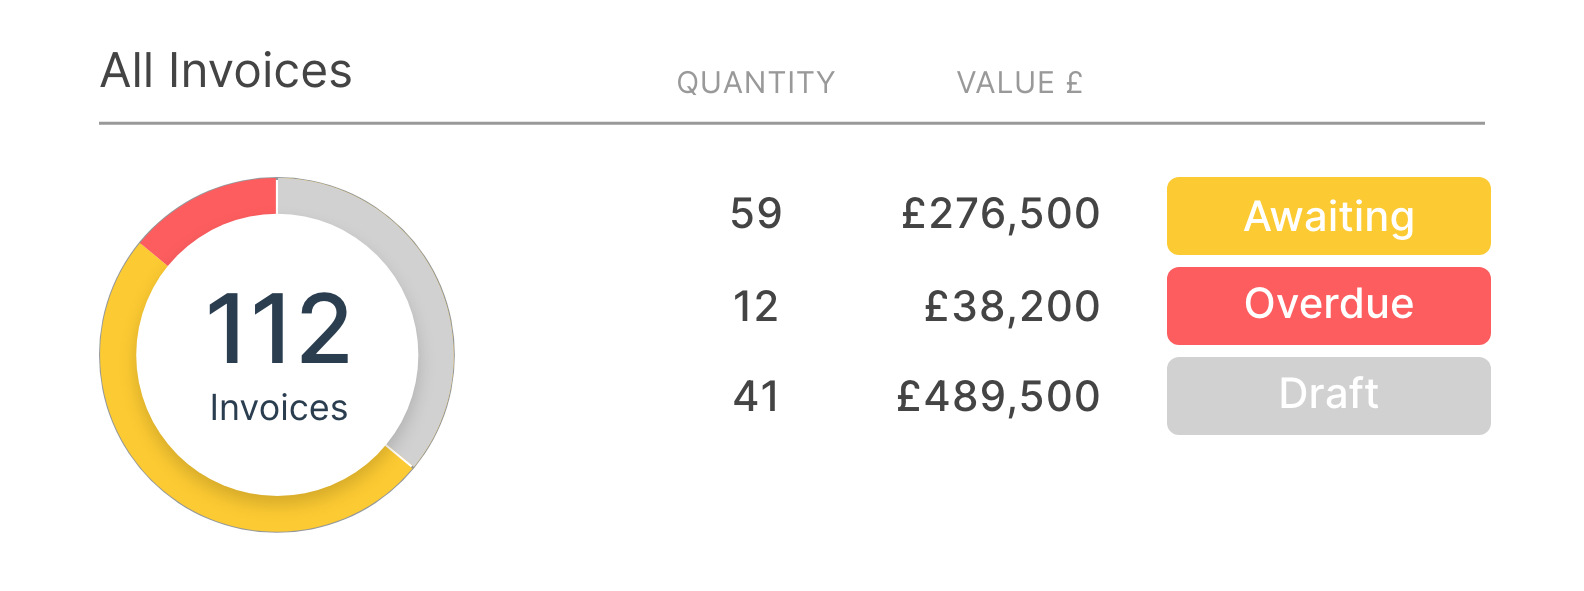Click the 112 total in donut center

(x=278, y=329)
